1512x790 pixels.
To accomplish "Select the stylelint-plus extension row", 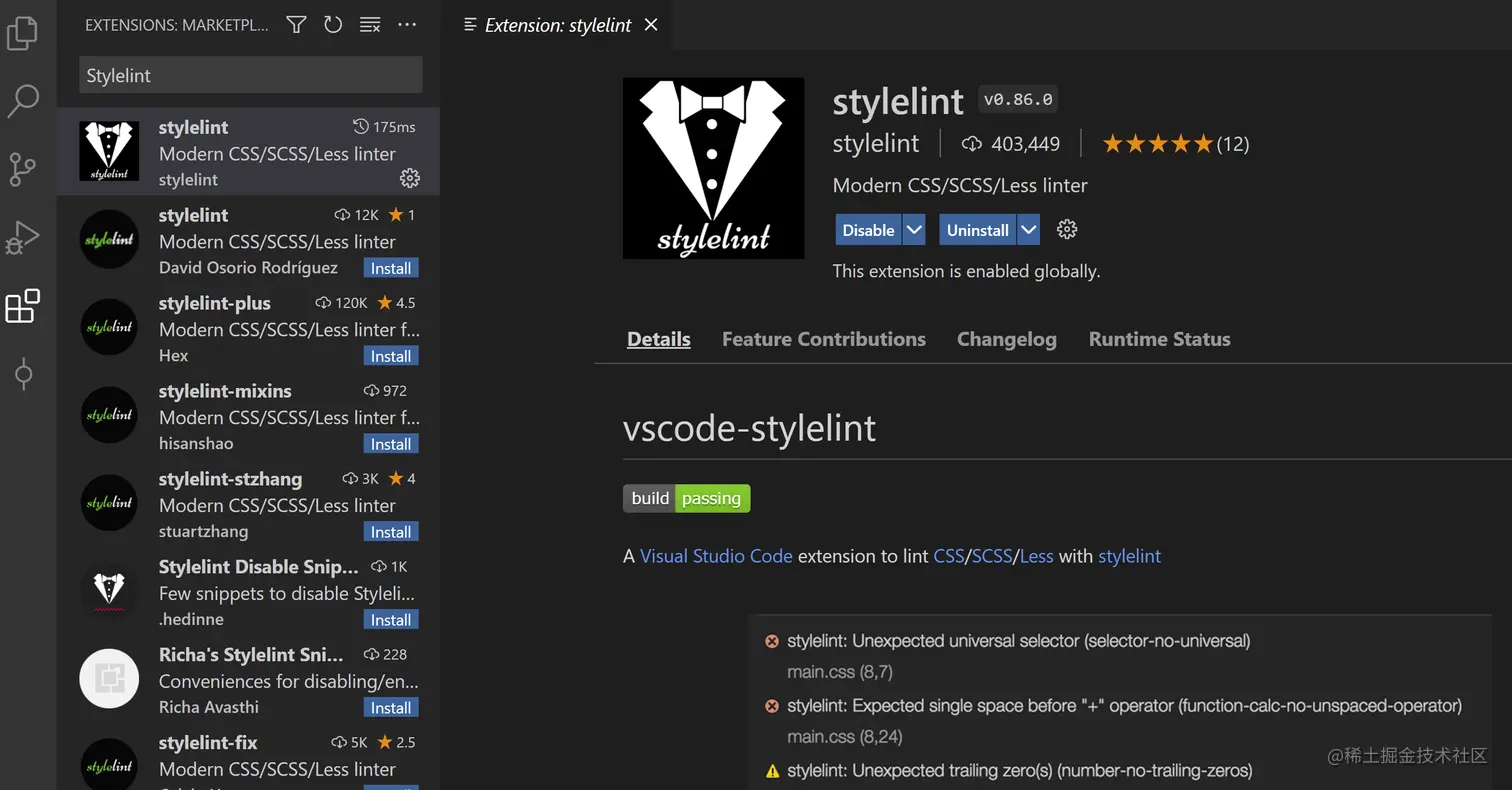I will tap(248, 327).
